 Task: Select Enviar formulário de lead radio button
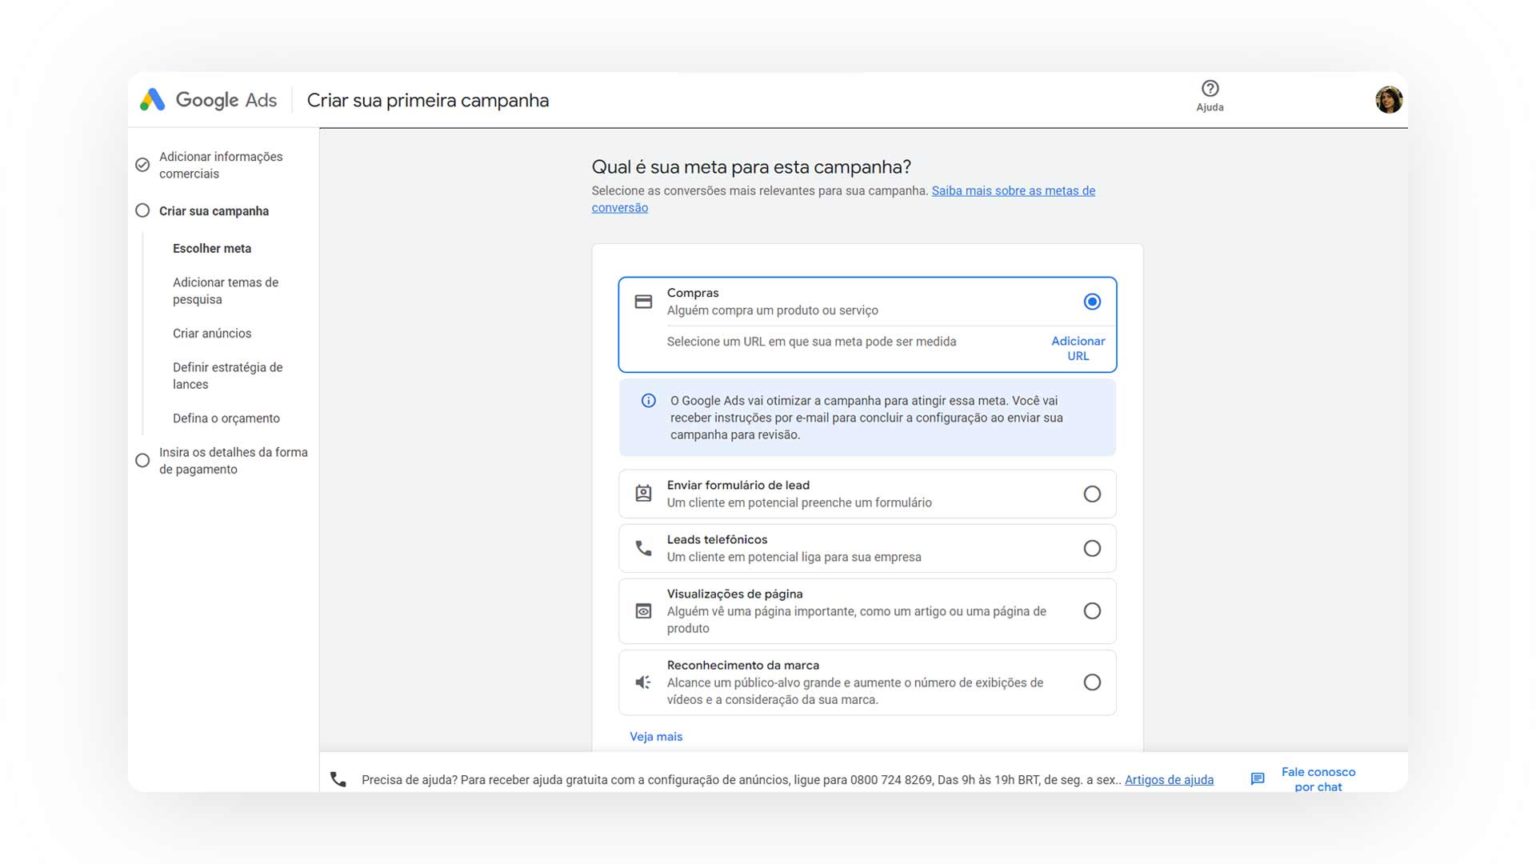coord(1092,493)
